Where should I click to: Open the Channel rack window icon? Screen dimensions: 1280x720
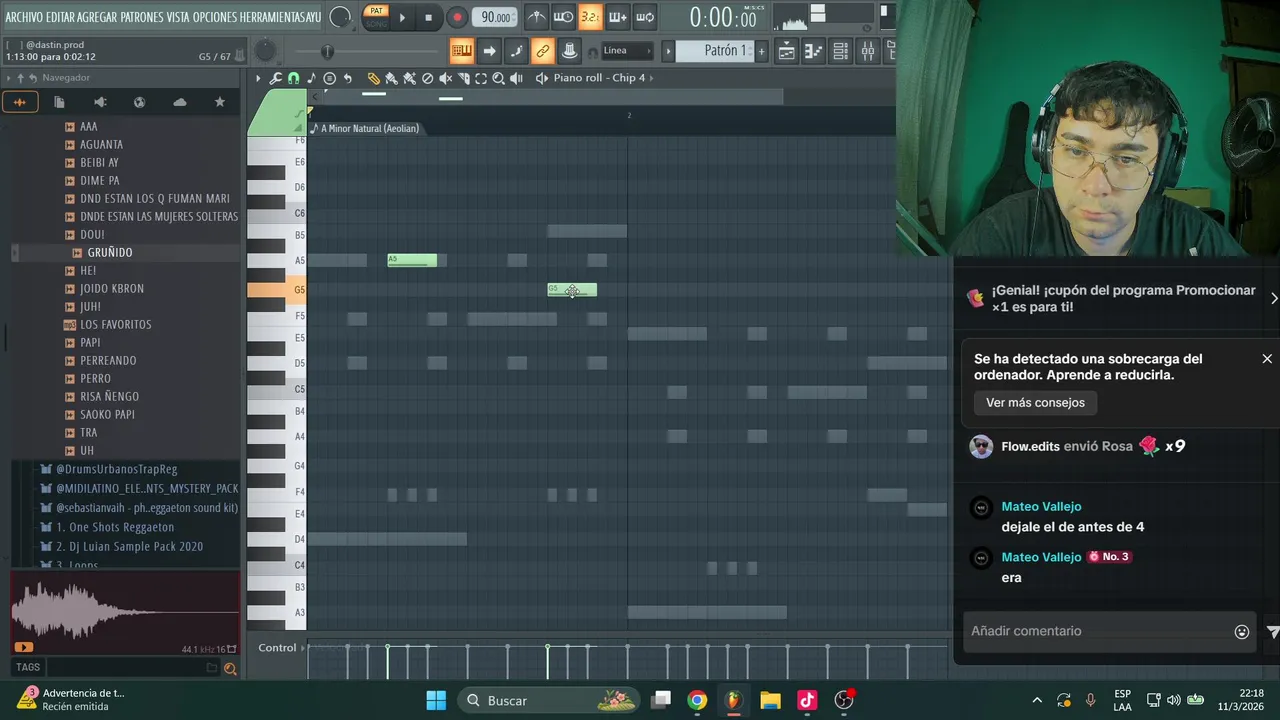[x=840, y=51]
